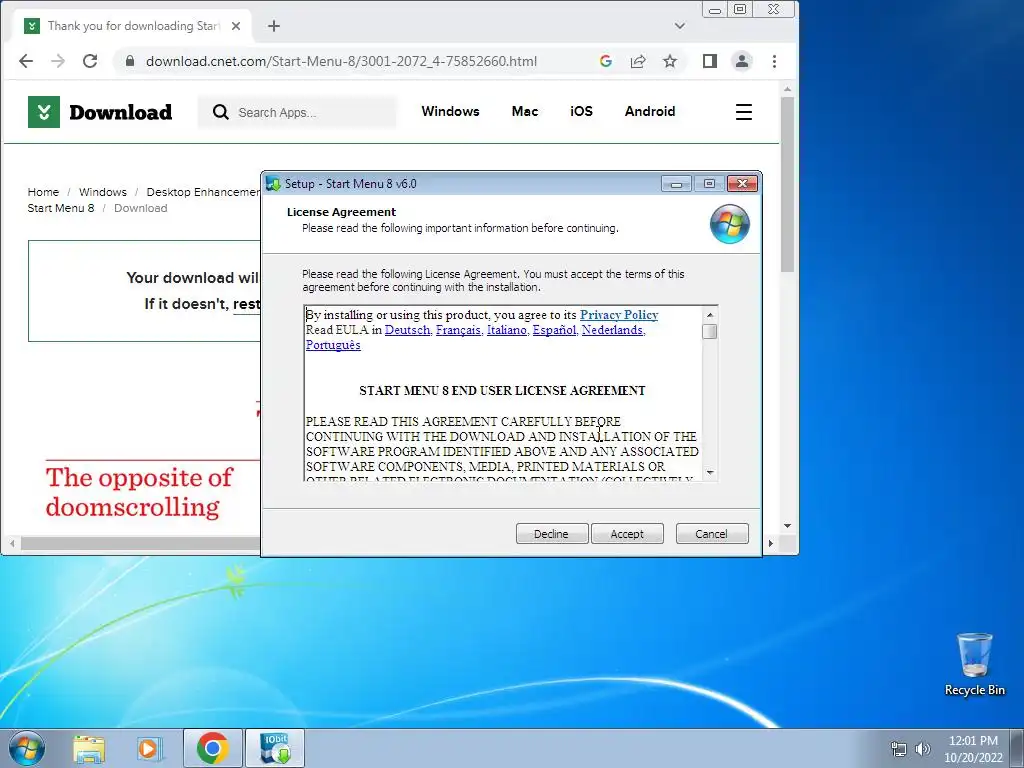Open Desktop Enhancements breadcrumb
Image resolution: width=1024 pixels, height=768 pixels.
pyautogui.click(x=203, y=192)
